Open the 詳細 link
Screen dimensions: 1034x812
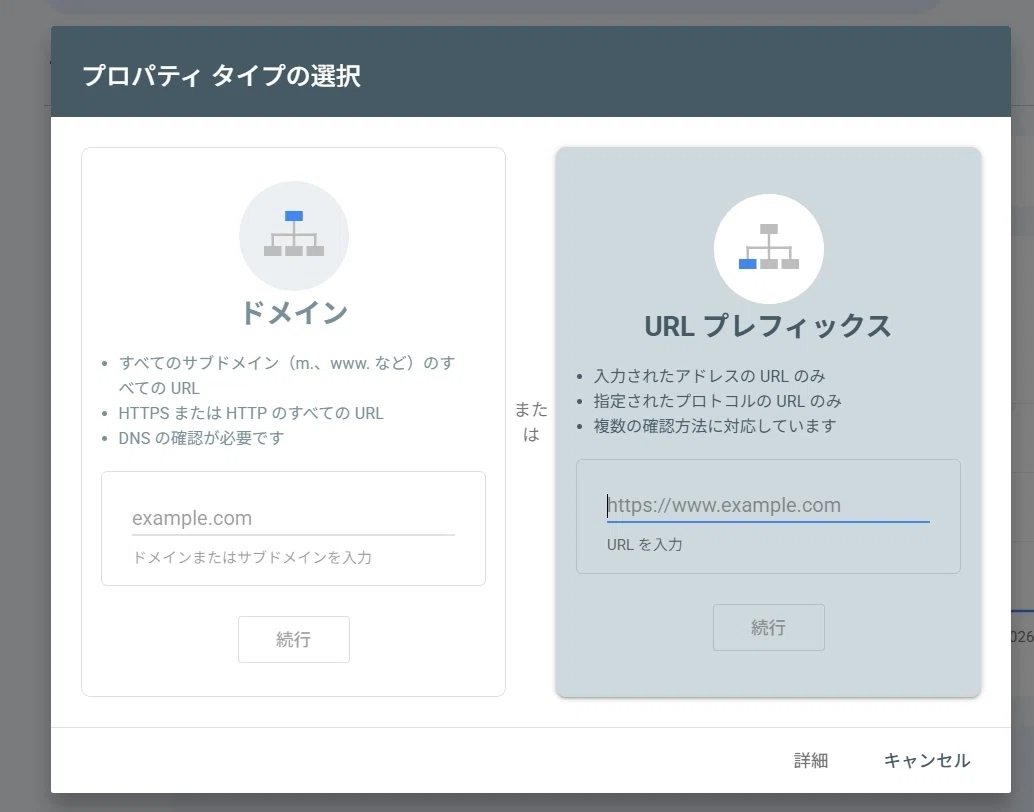810,761
